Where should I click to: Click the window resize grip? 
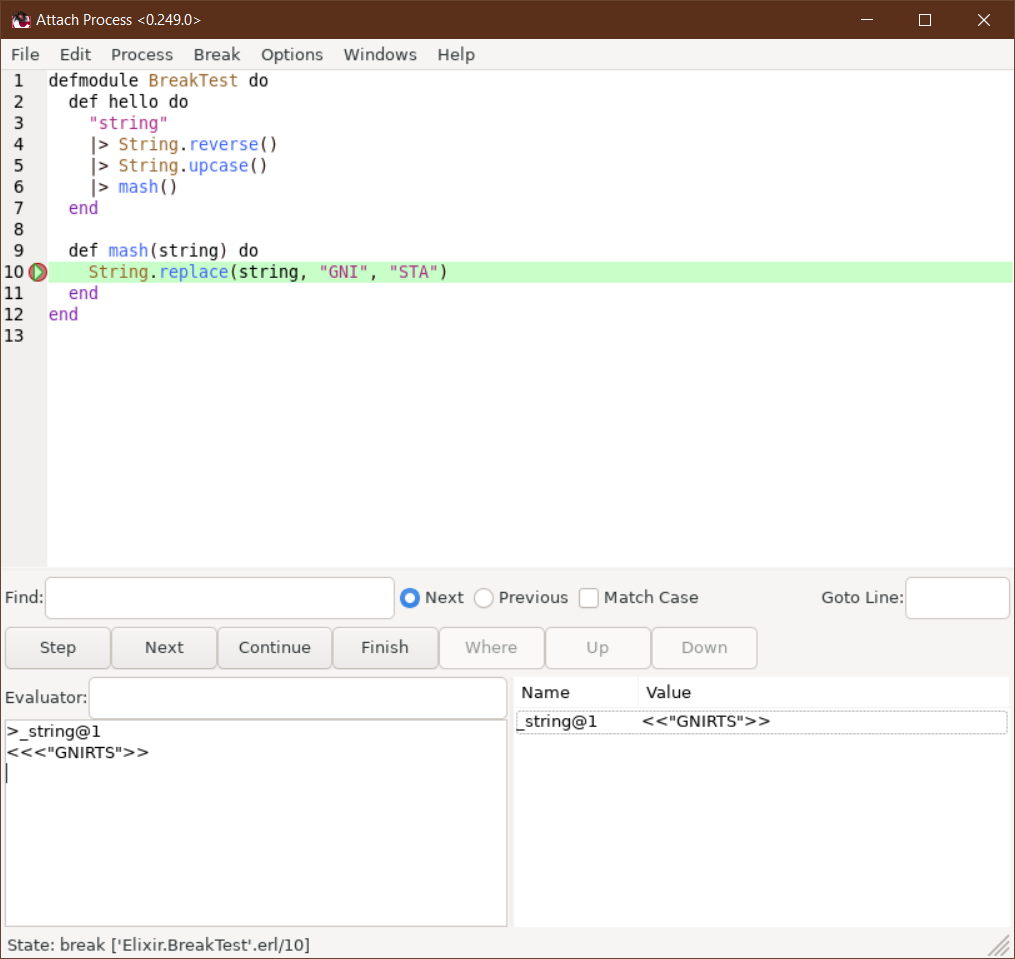click(x=999, y=945)
